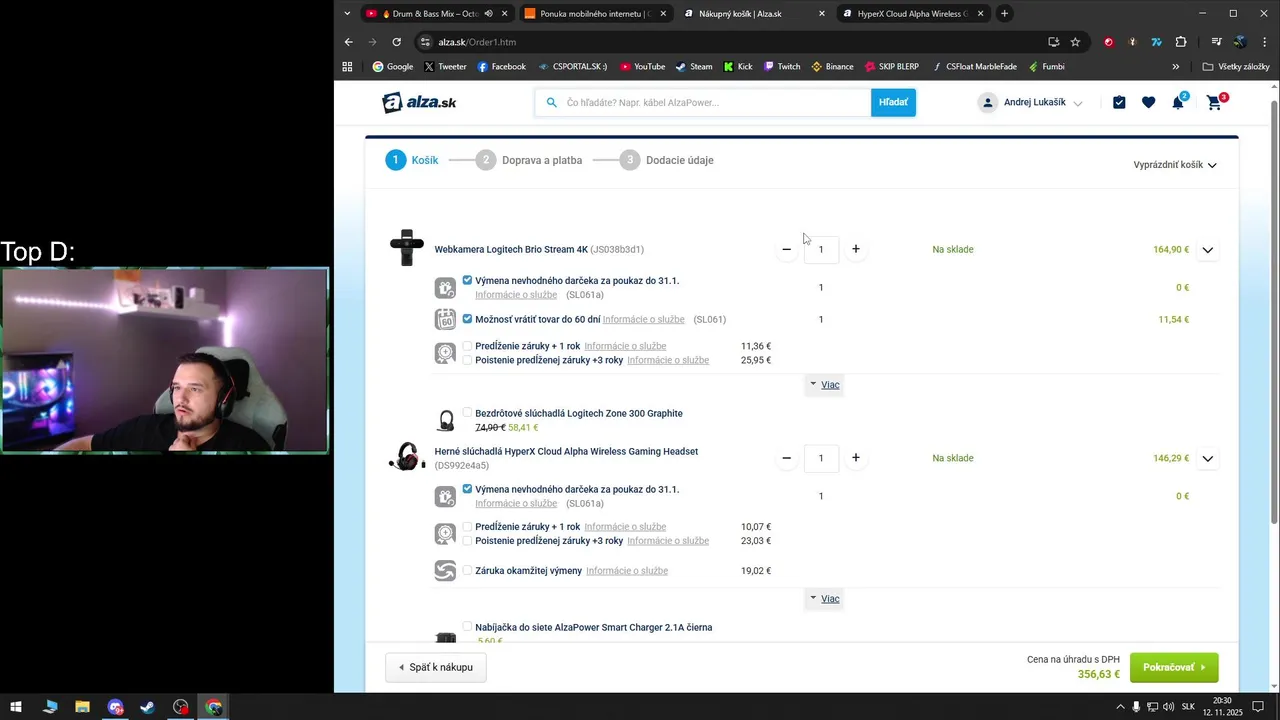
Task: Open YouTube bookmark
Action: (642, 67)
